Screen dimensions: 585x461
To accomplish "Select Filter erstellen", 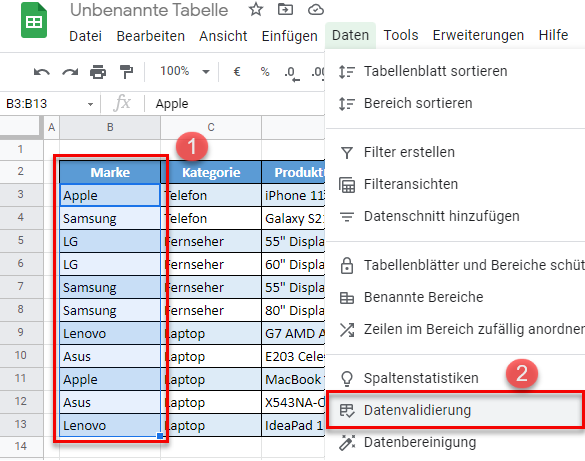I will 455,152.
